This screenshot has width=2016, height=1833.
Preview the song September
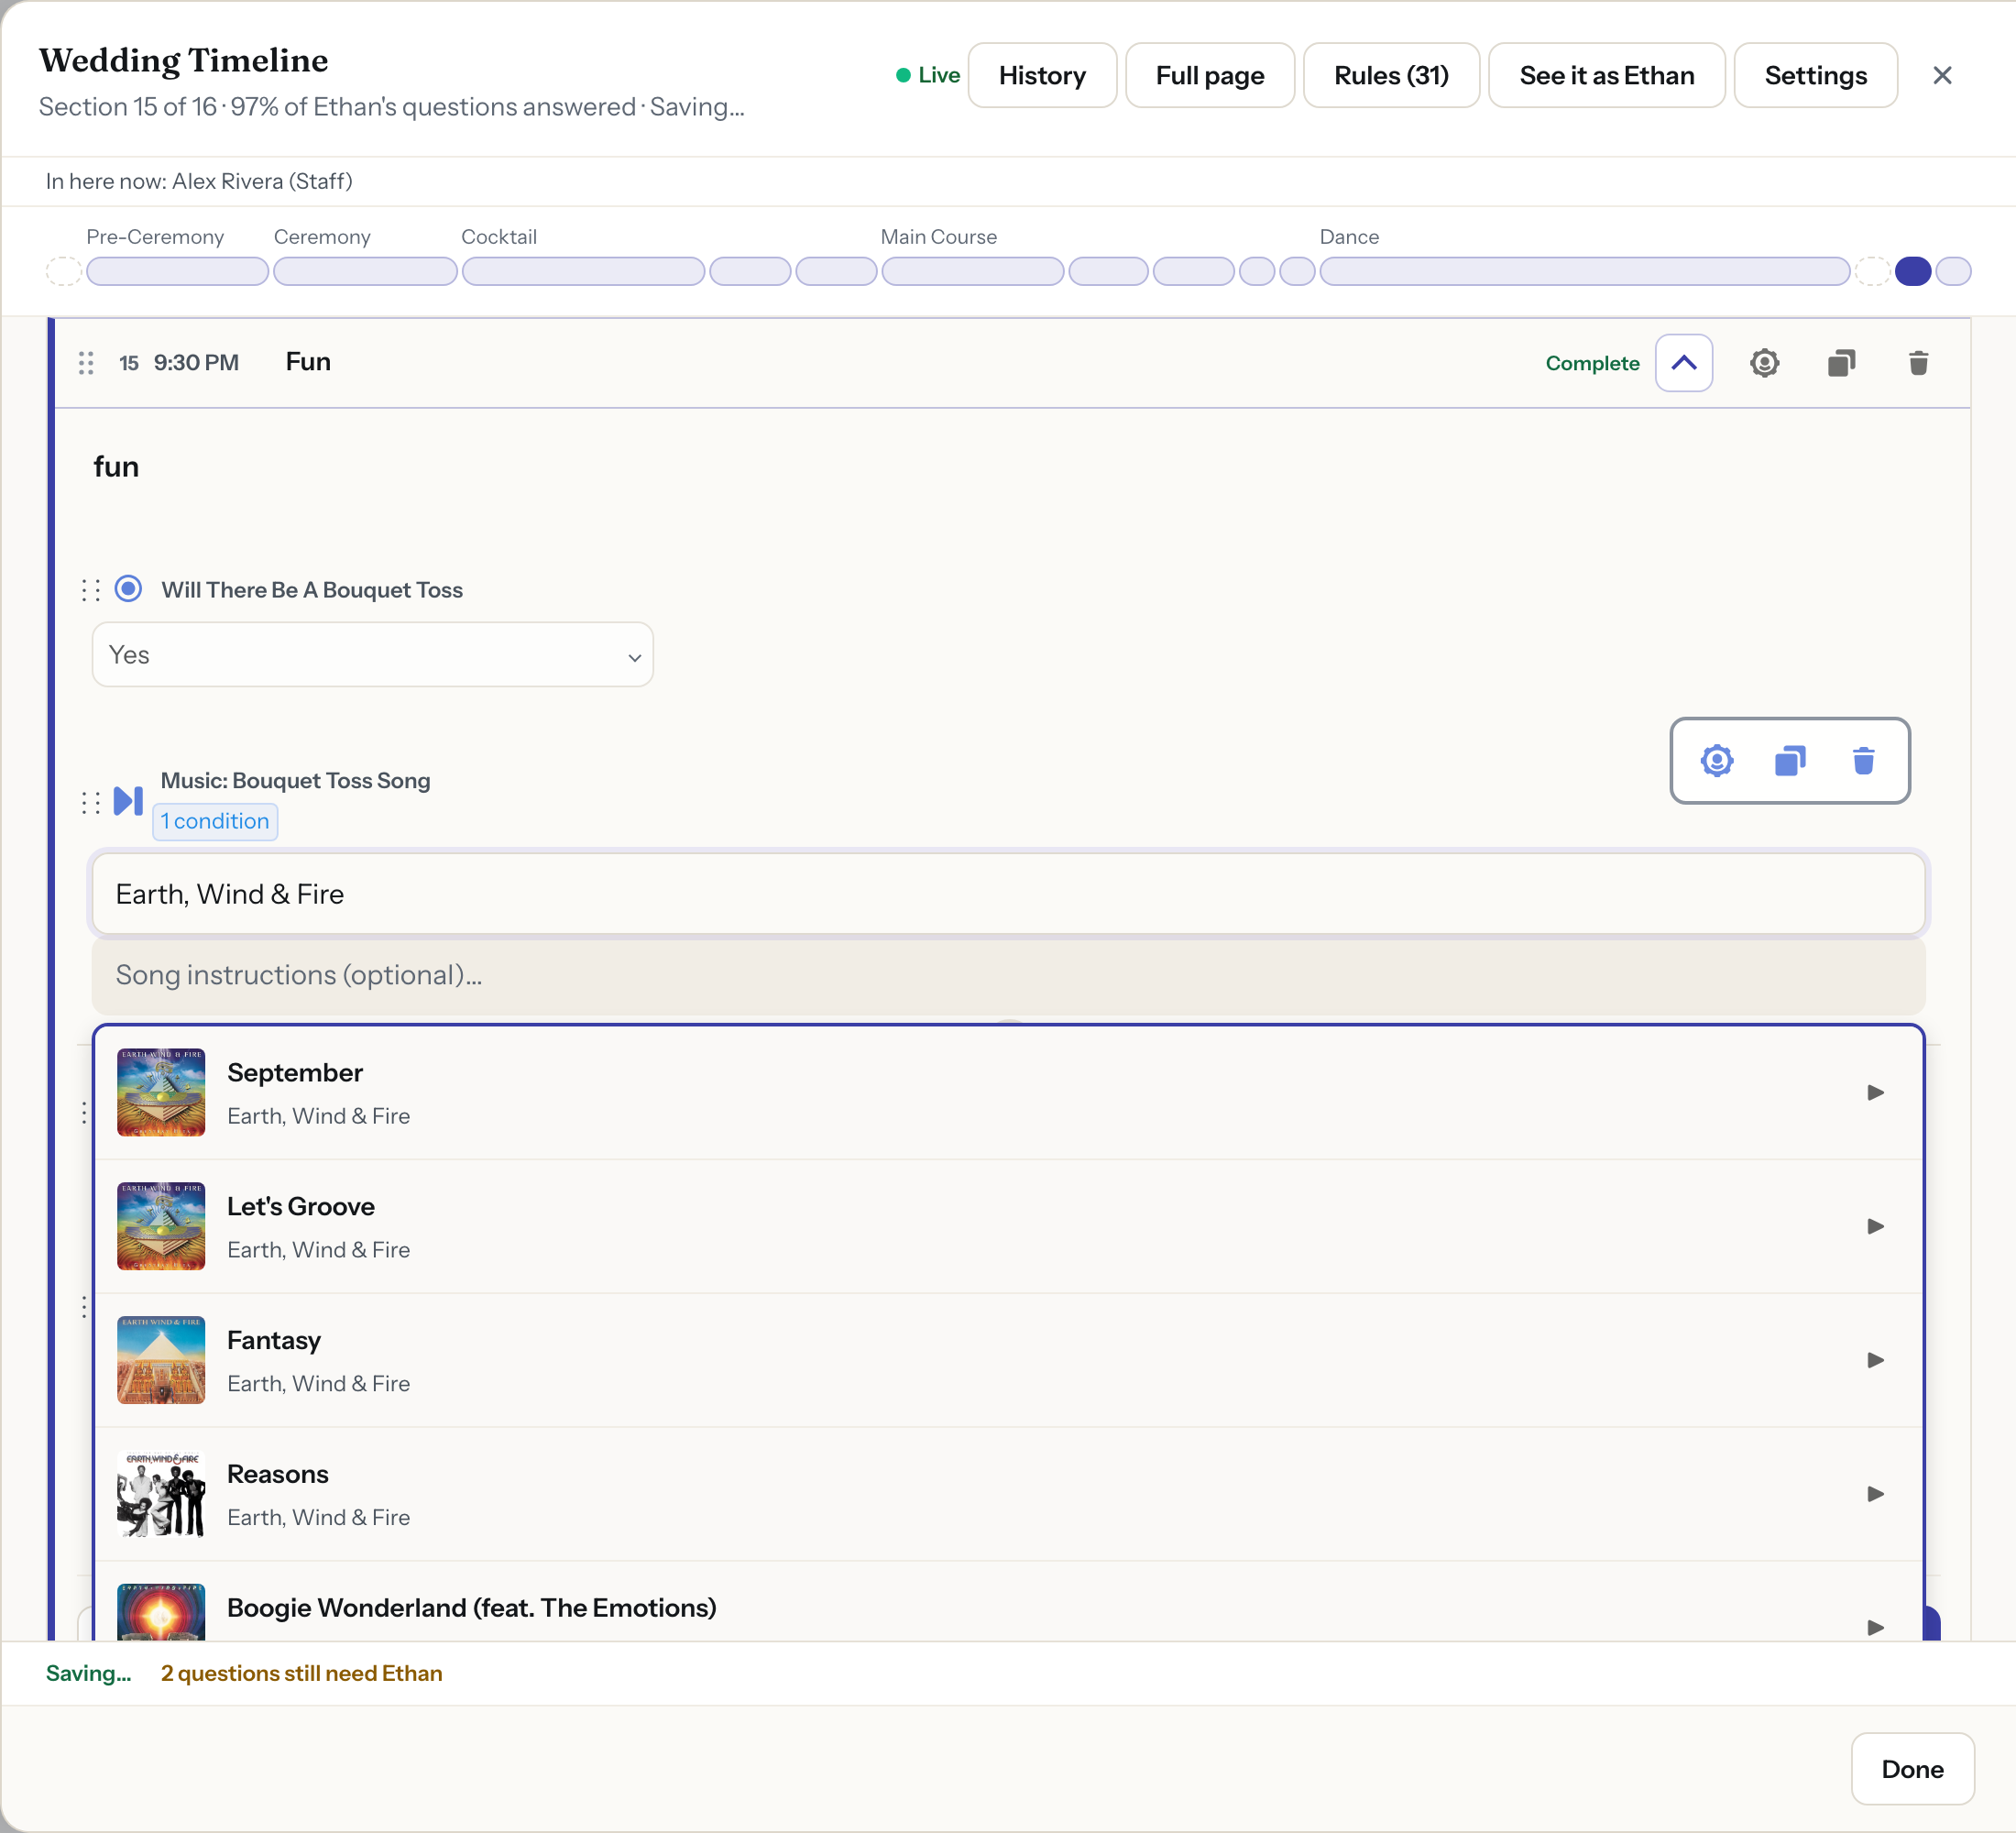[x=1876, y=1092]
